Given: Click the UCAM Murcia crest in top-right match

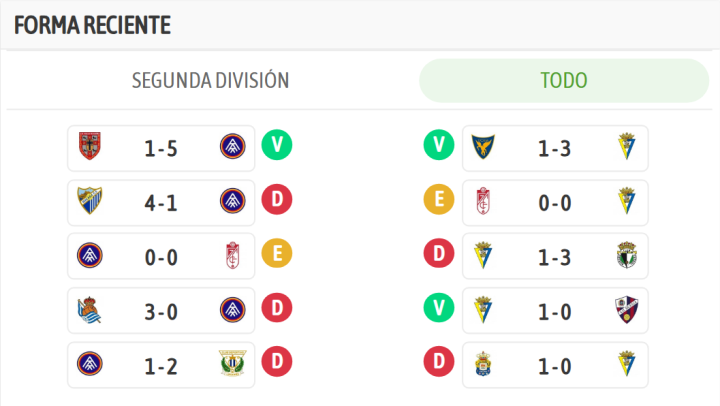Looking at the screenshot, I should (485, 148).
